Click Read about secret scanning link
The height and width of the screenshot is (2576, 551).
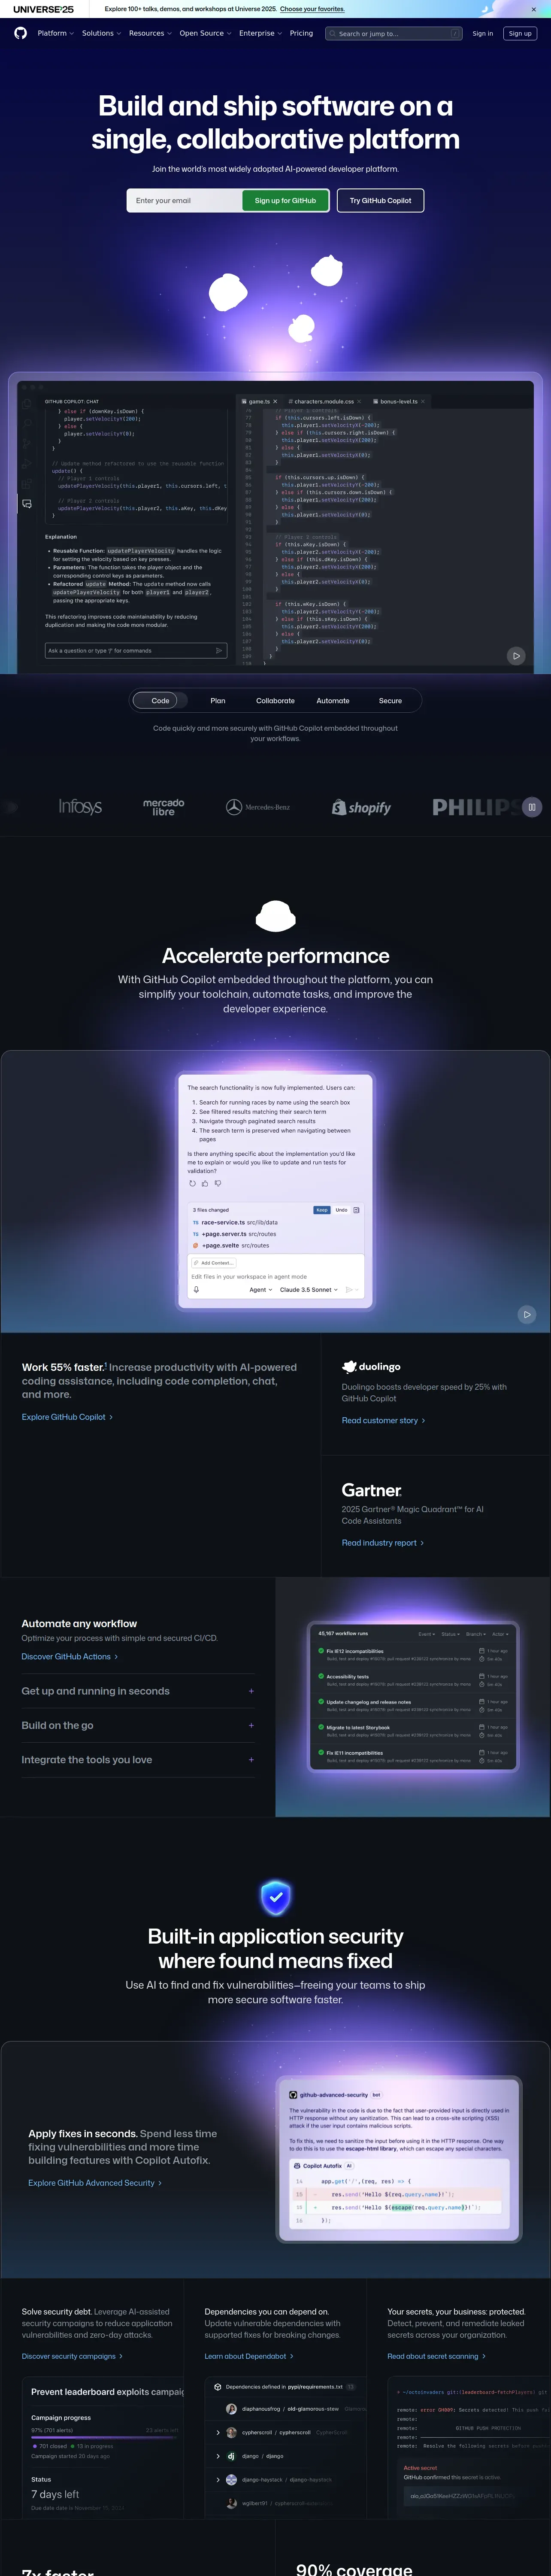[436, 2356]
